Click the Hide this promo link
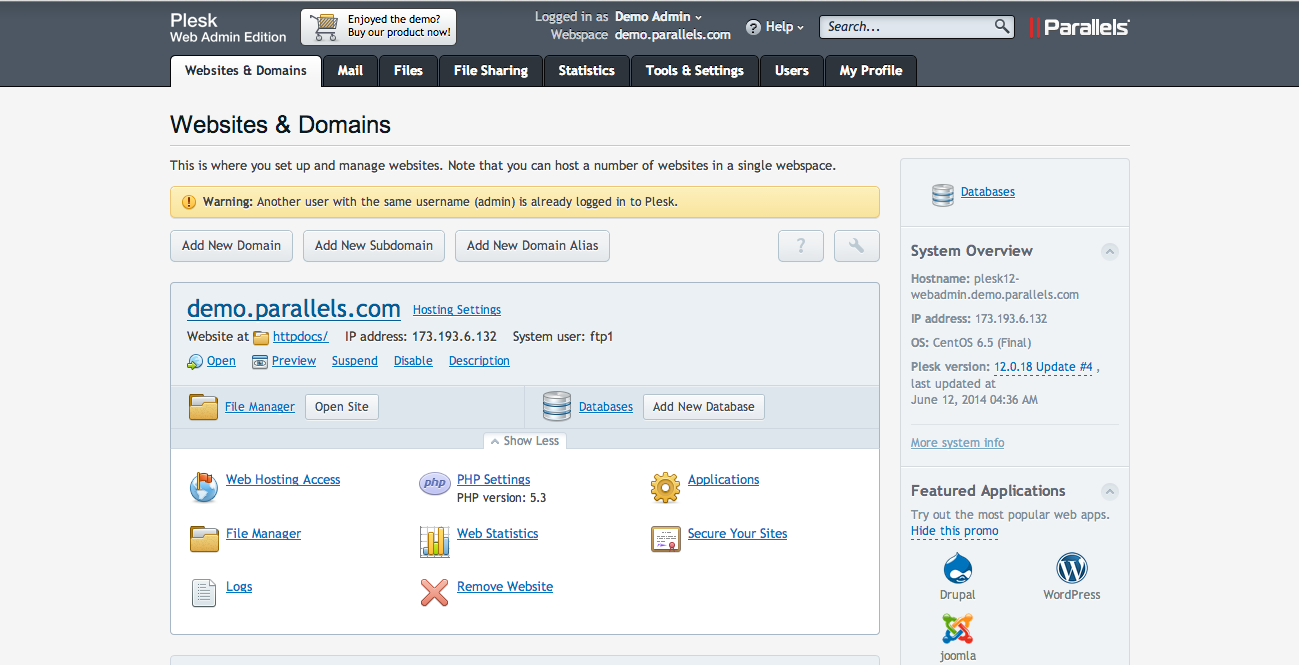Image resolution: width=1299 pixels, height=665 pixels. pyautogui.click(x=955, y=531)
